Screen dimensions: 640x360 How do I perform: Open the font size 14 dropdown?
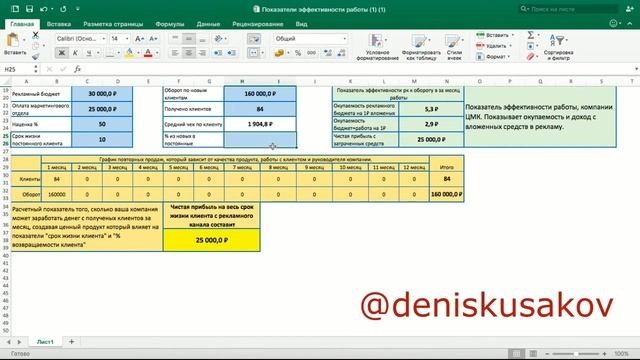pos(127,39)
